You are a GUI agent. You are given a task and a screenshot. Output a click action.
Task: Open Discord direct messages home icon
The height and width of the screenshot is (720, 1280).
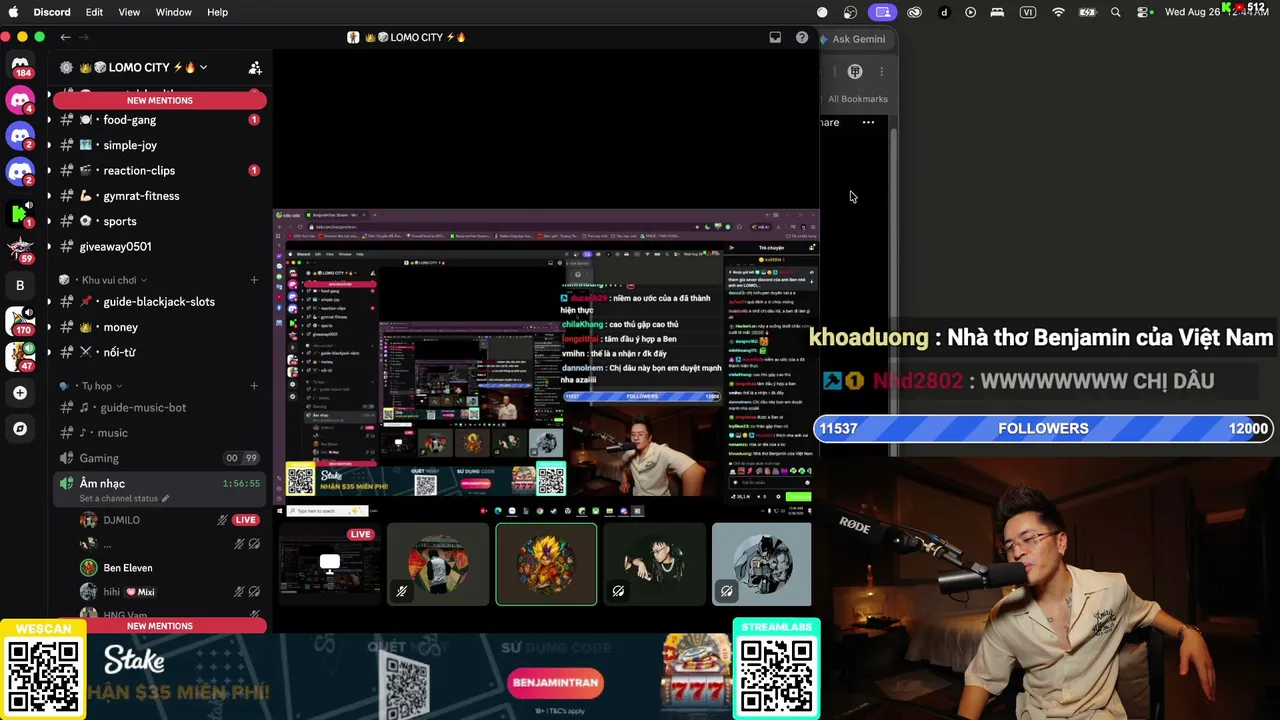(20, 66)
